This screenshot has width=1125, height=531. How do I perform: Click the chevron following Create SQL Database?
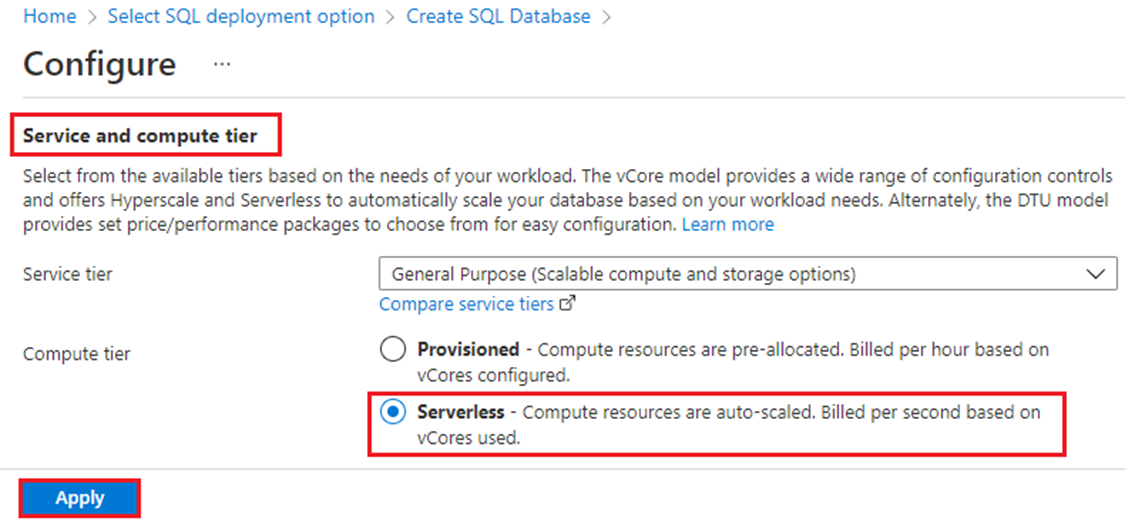pyautogui.click(x=606, y=17)
